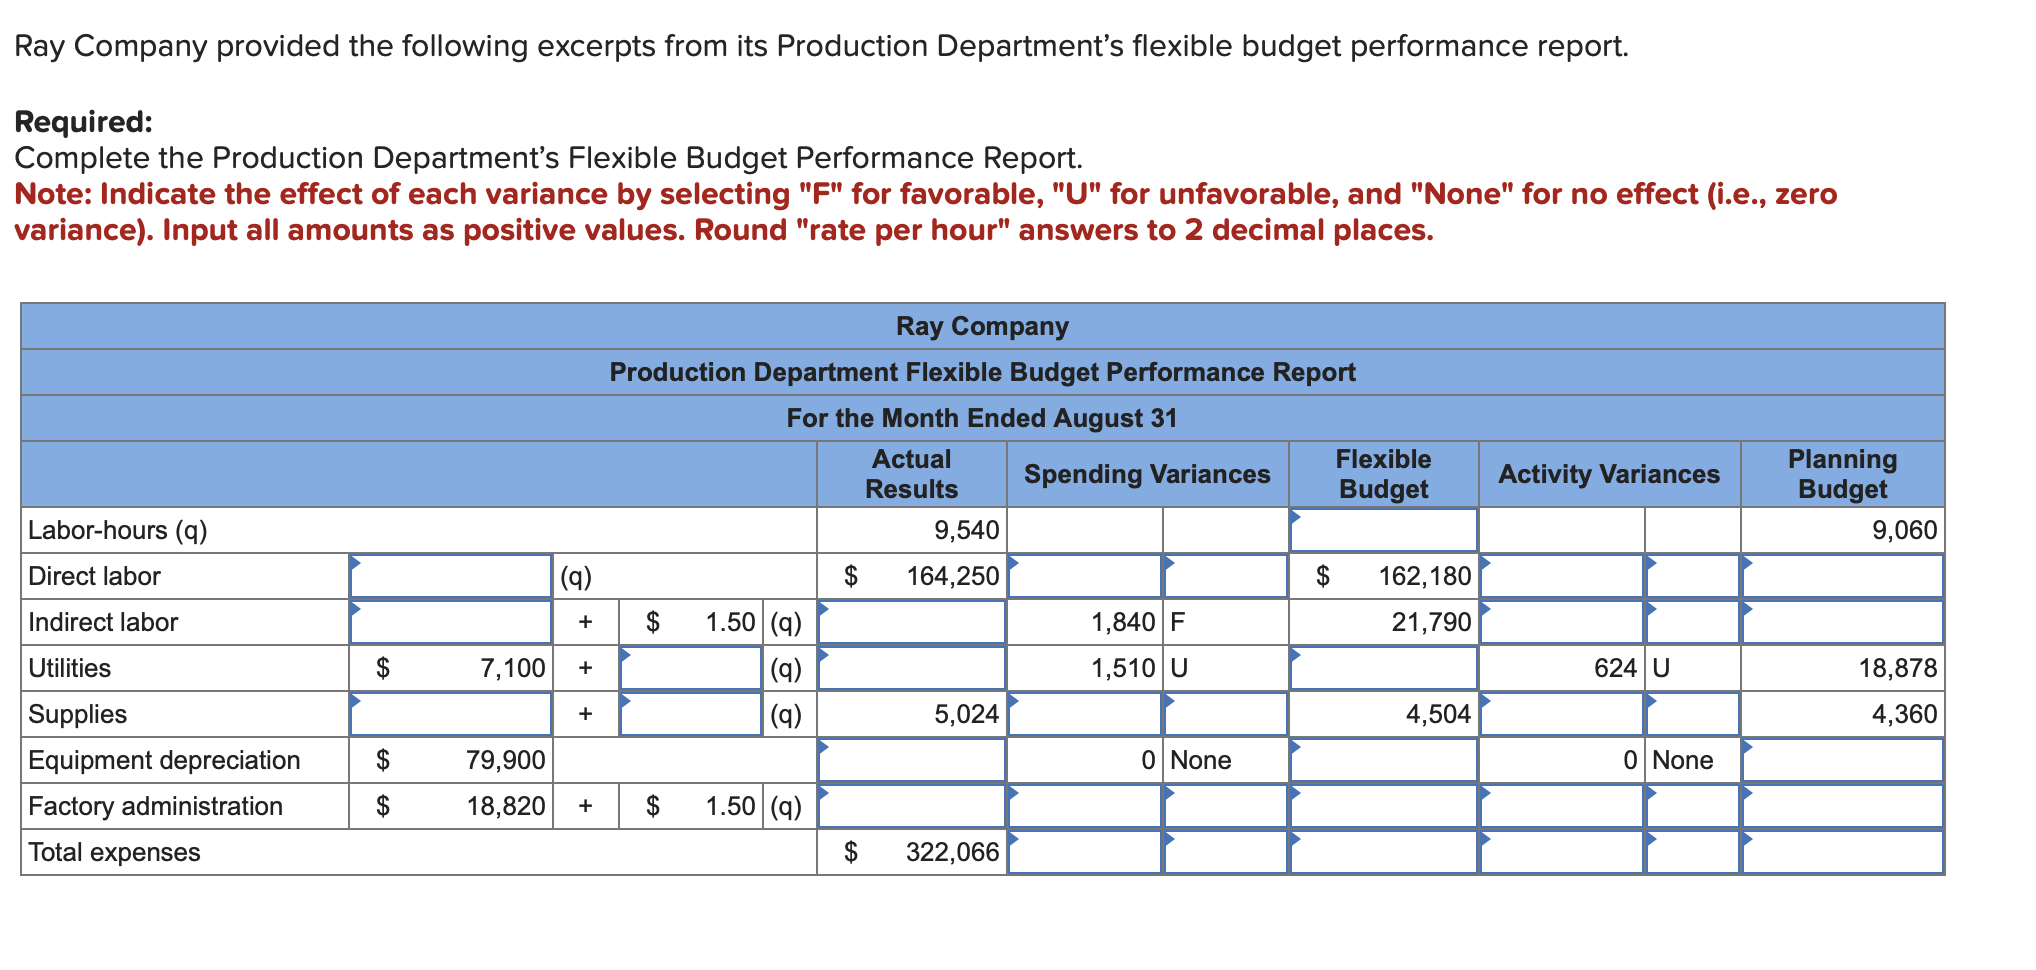Click the 9,060 planning labor-hours value
The height and width of the screenshot is (970, 2036).
pyautogui.click(x=1904, y=530)
